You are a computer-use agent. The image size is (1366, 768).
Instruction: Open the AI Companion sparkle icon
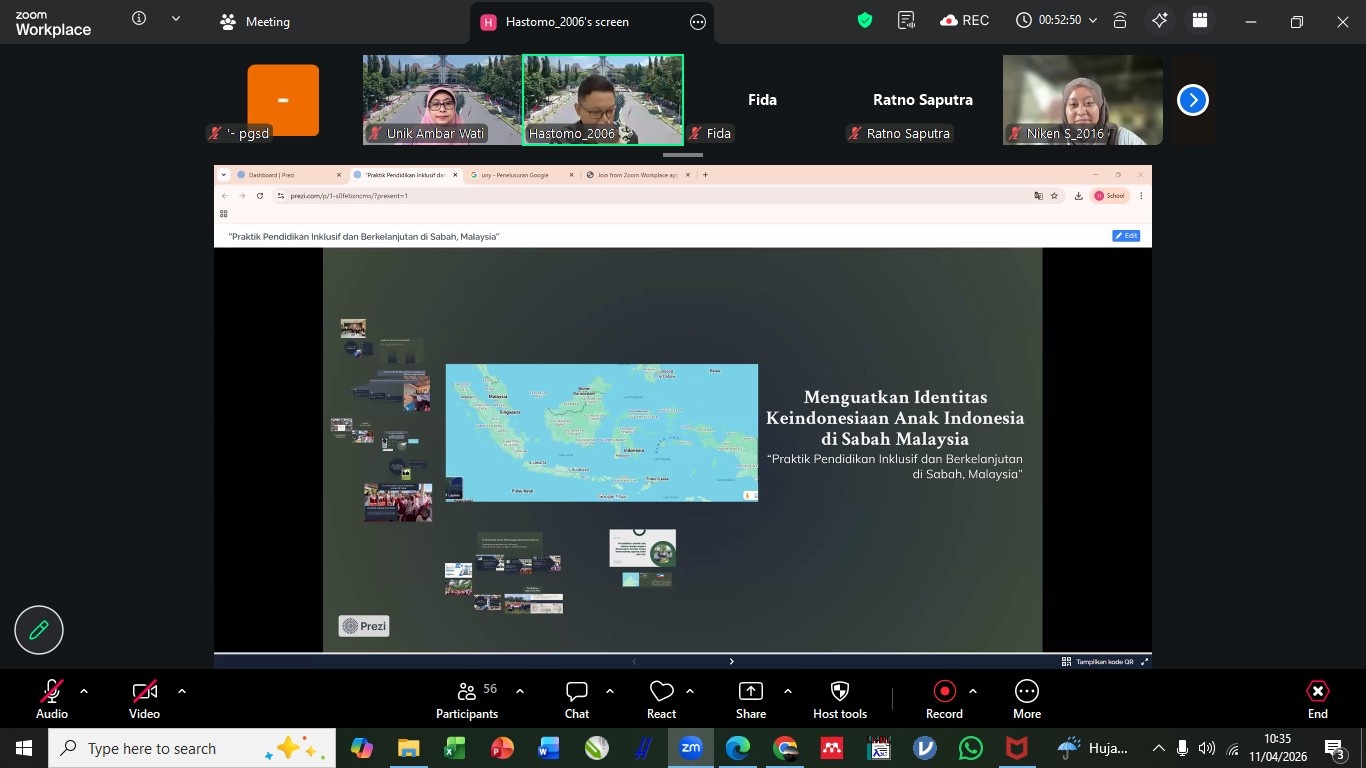tap(1160, 21)
